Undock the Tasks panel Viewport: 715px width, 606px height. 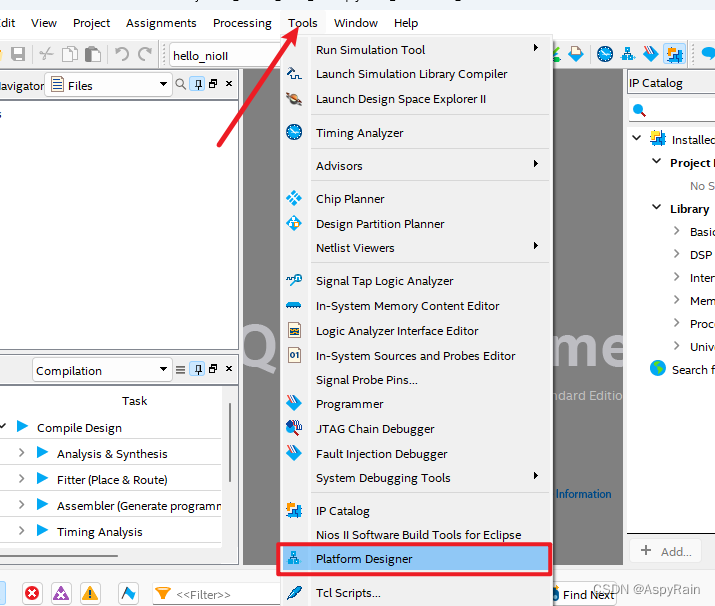click(213, 369)
